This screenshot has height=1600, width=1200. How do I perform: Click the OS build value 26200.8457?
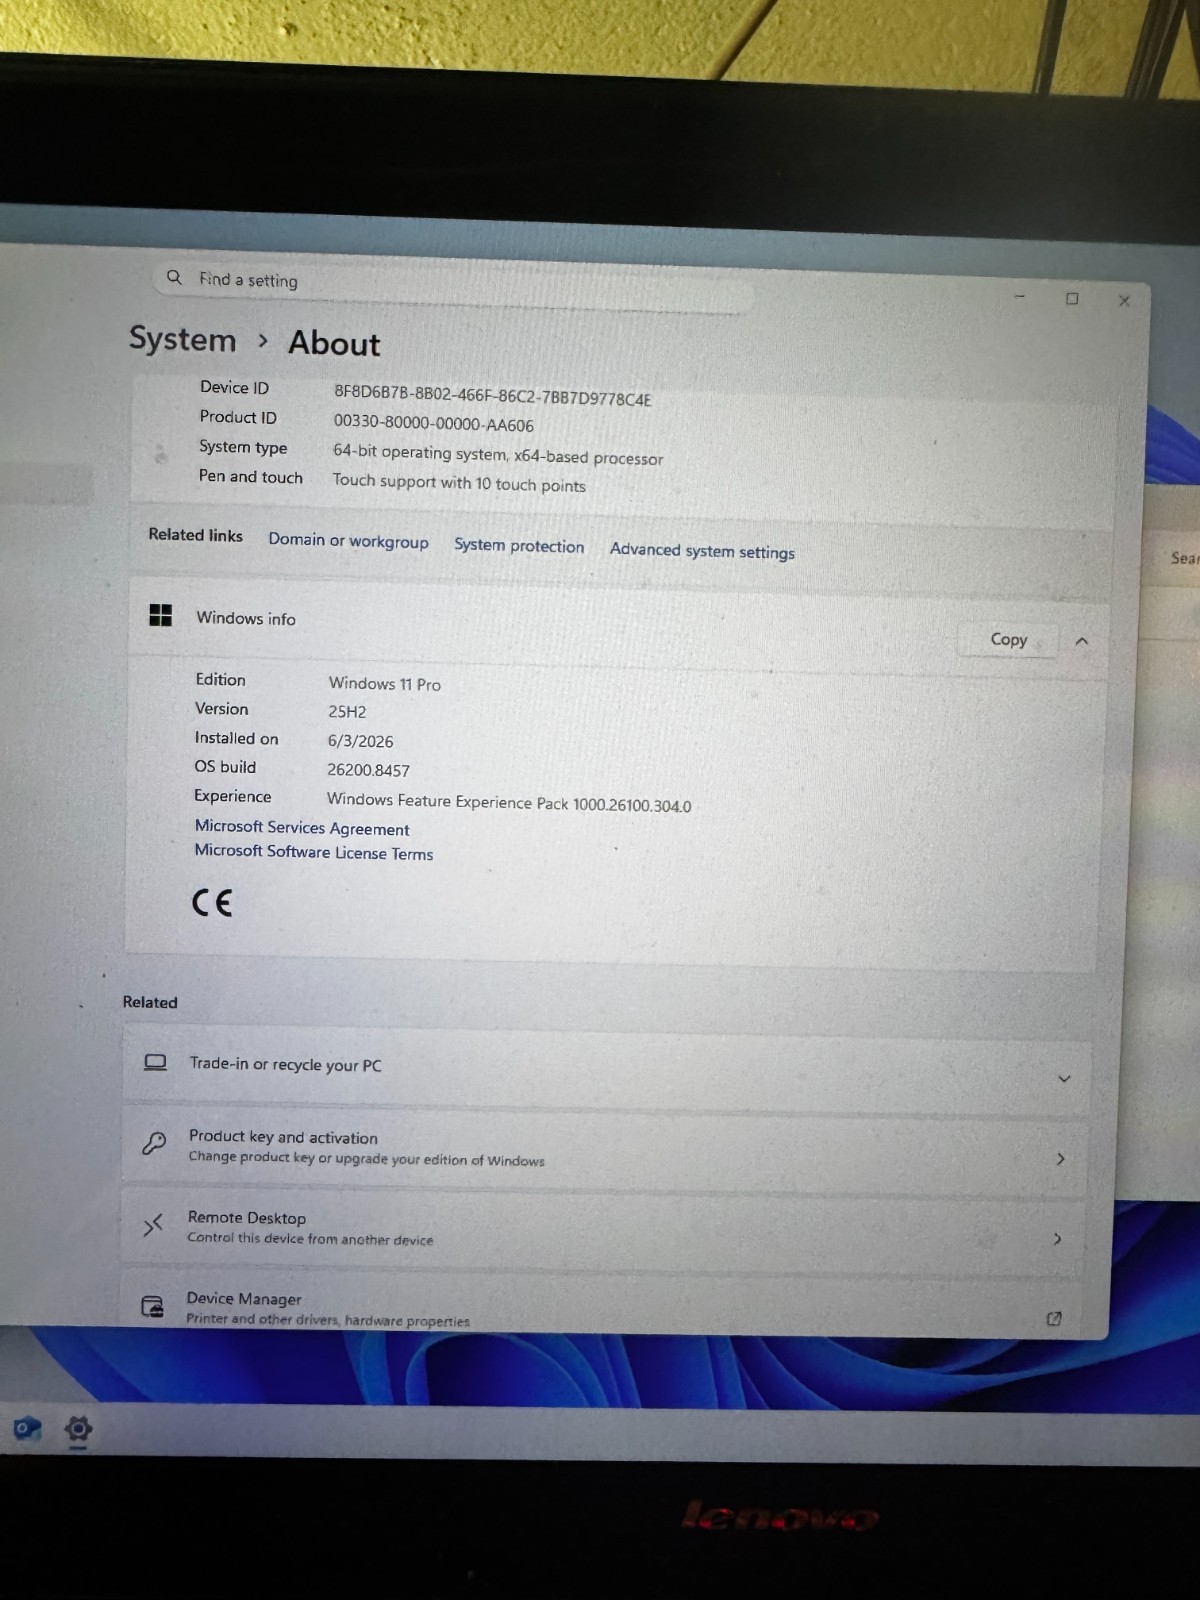click(368, 770)
